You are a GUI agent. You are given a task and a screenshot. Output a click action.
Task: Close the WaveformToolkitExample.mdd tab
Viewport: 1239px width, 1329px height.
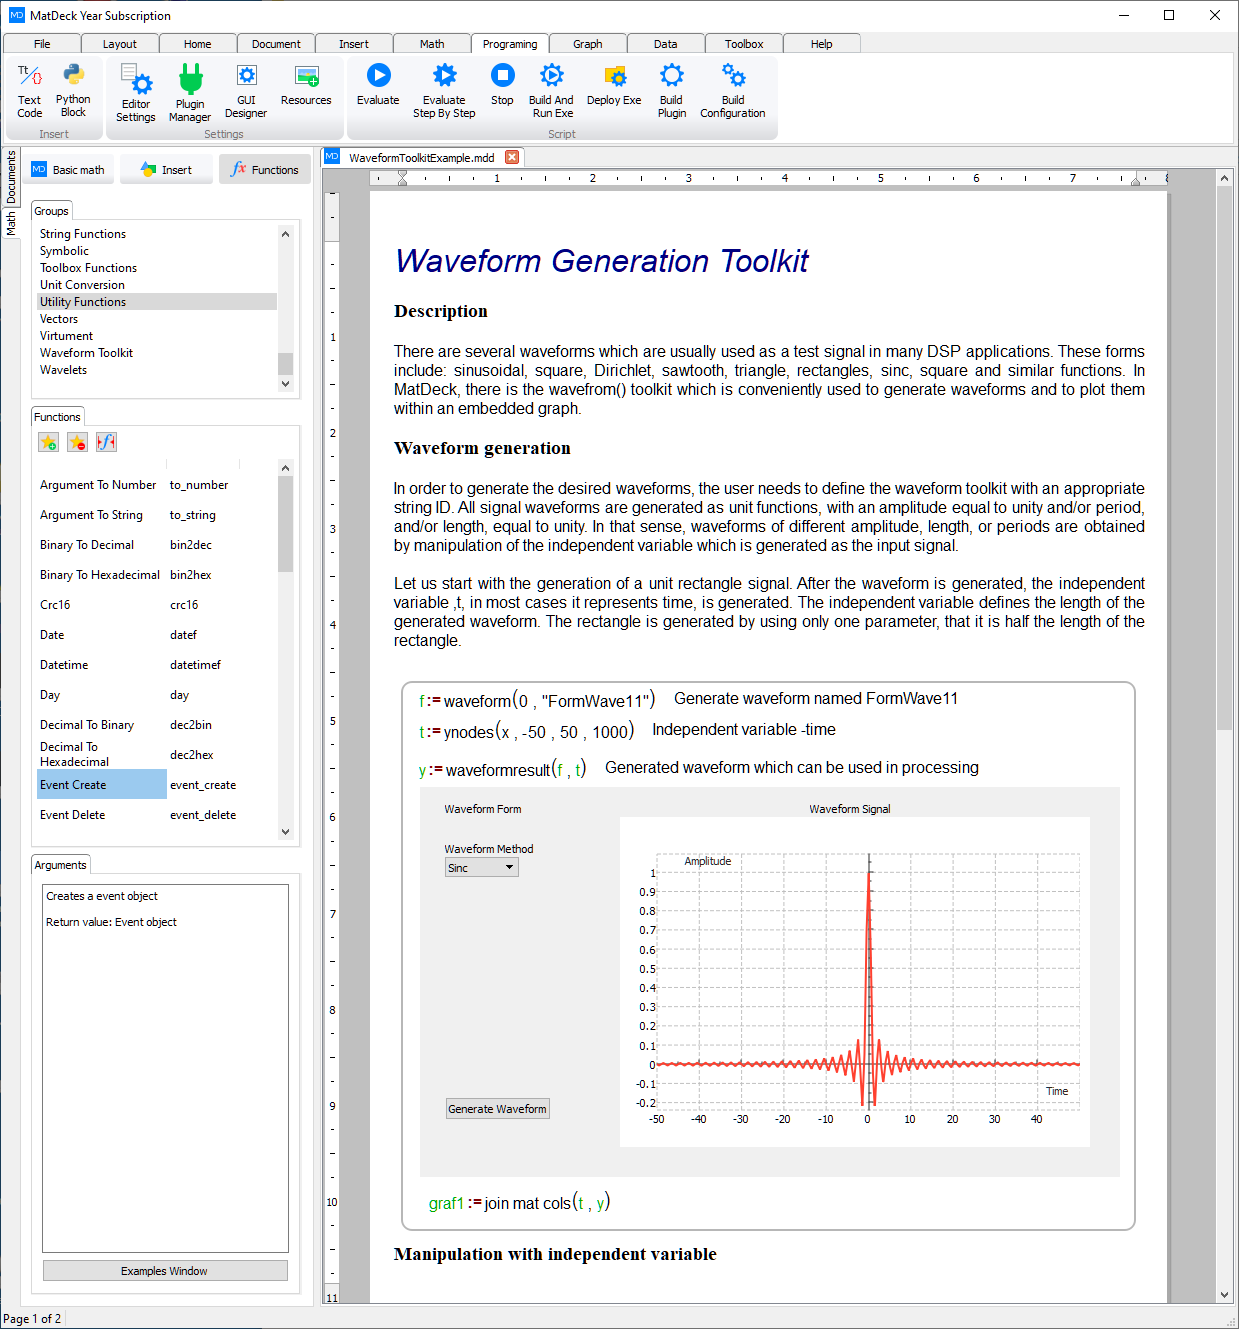point(512,157)
